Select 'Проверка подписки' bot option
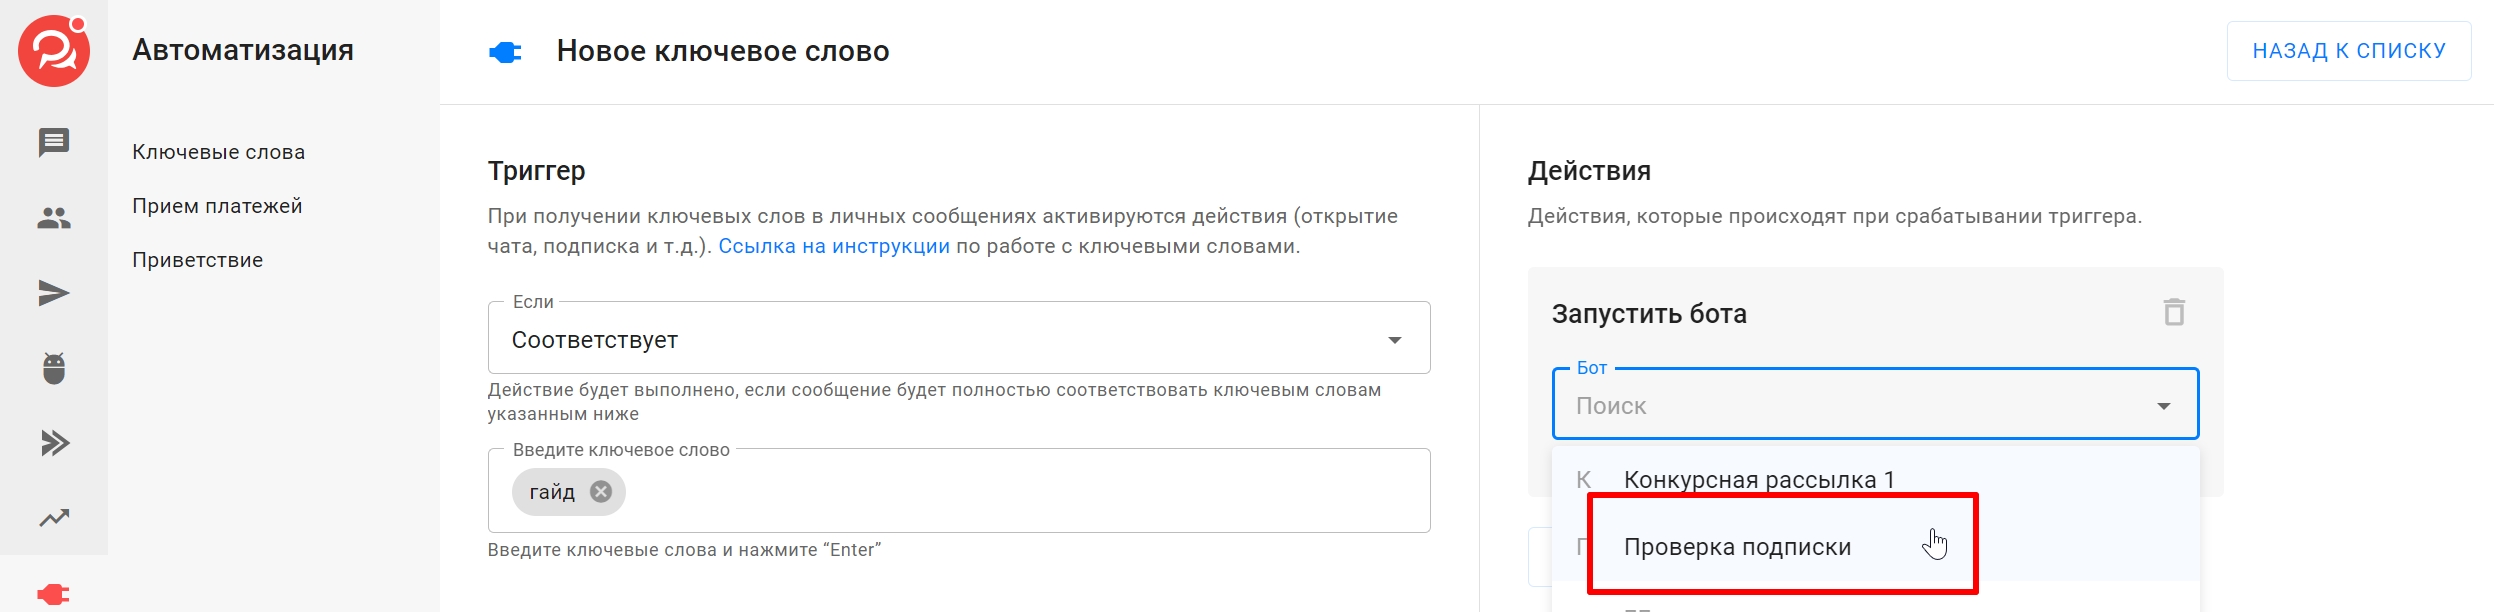Screen dimensions: 2494x612 (x=1737, y=547)
